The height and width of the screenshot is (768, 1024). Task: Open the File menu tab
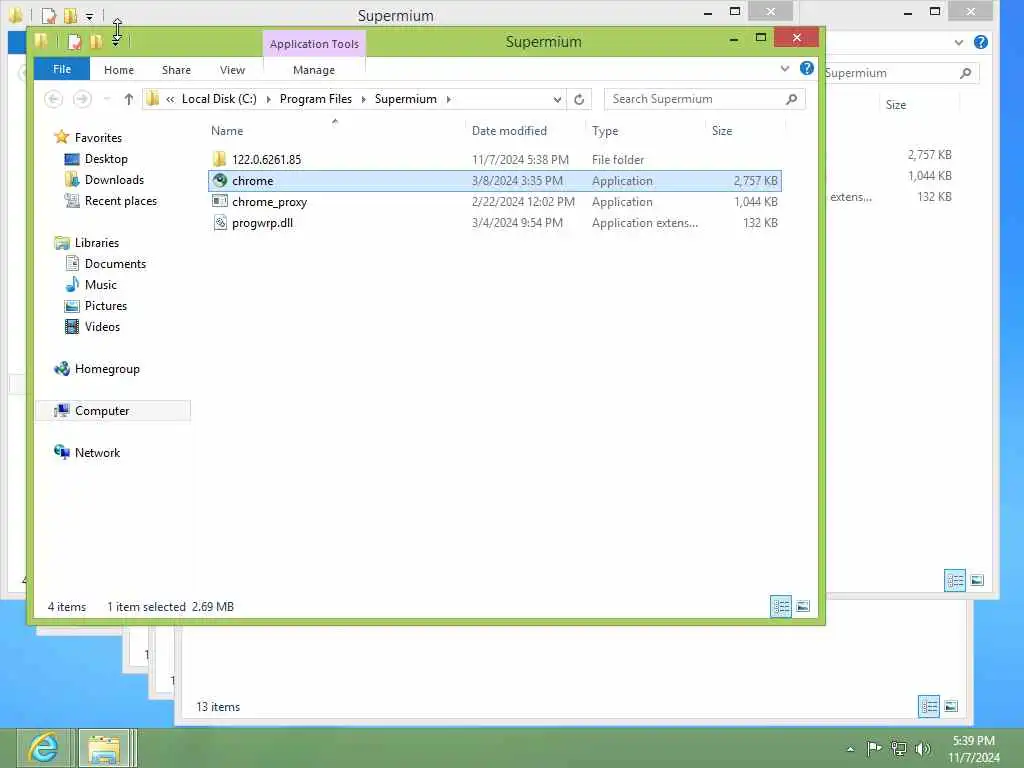62,69
